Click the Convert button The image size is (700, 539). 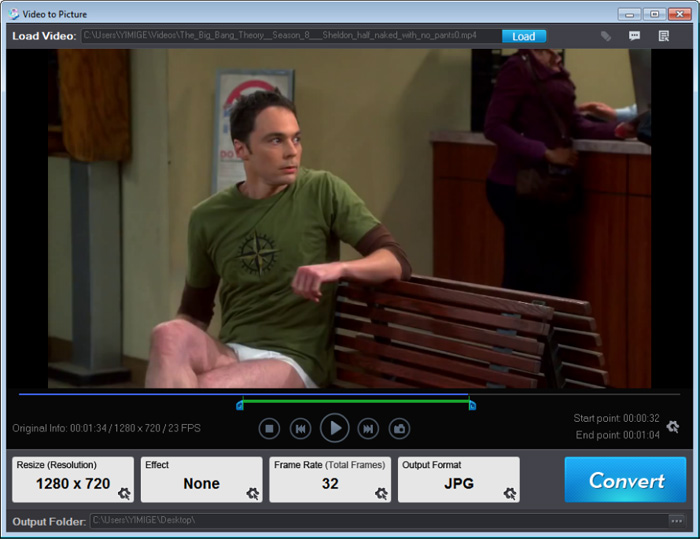coord(625,479)
